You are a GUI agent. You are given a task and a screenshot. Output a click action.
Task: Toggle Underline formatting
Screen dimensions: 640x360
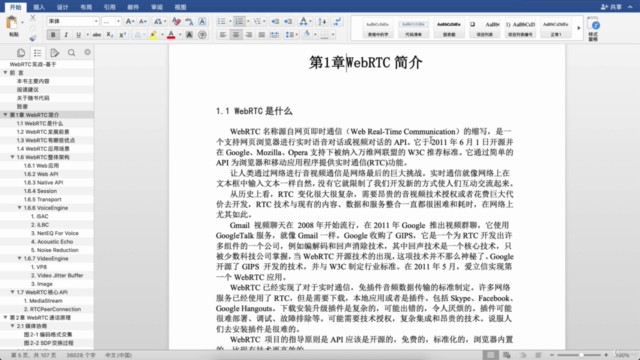point(78,35)
